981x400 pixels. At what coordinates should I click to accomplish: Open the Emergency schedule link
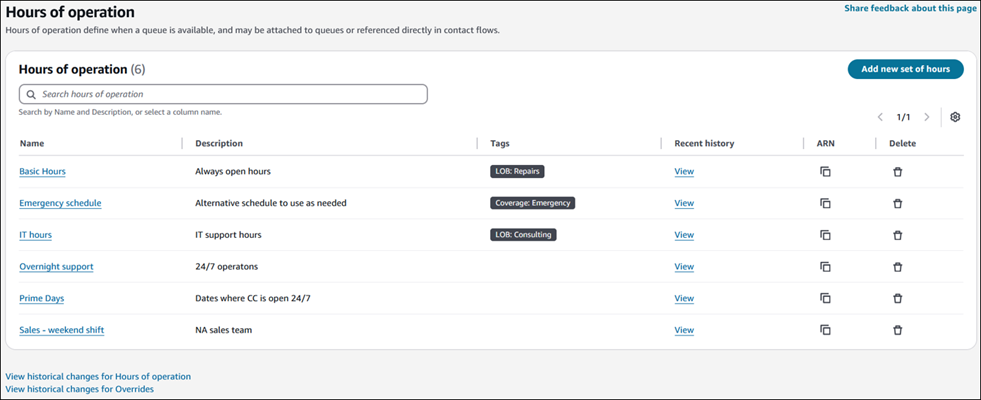click(x=60, y=203)
